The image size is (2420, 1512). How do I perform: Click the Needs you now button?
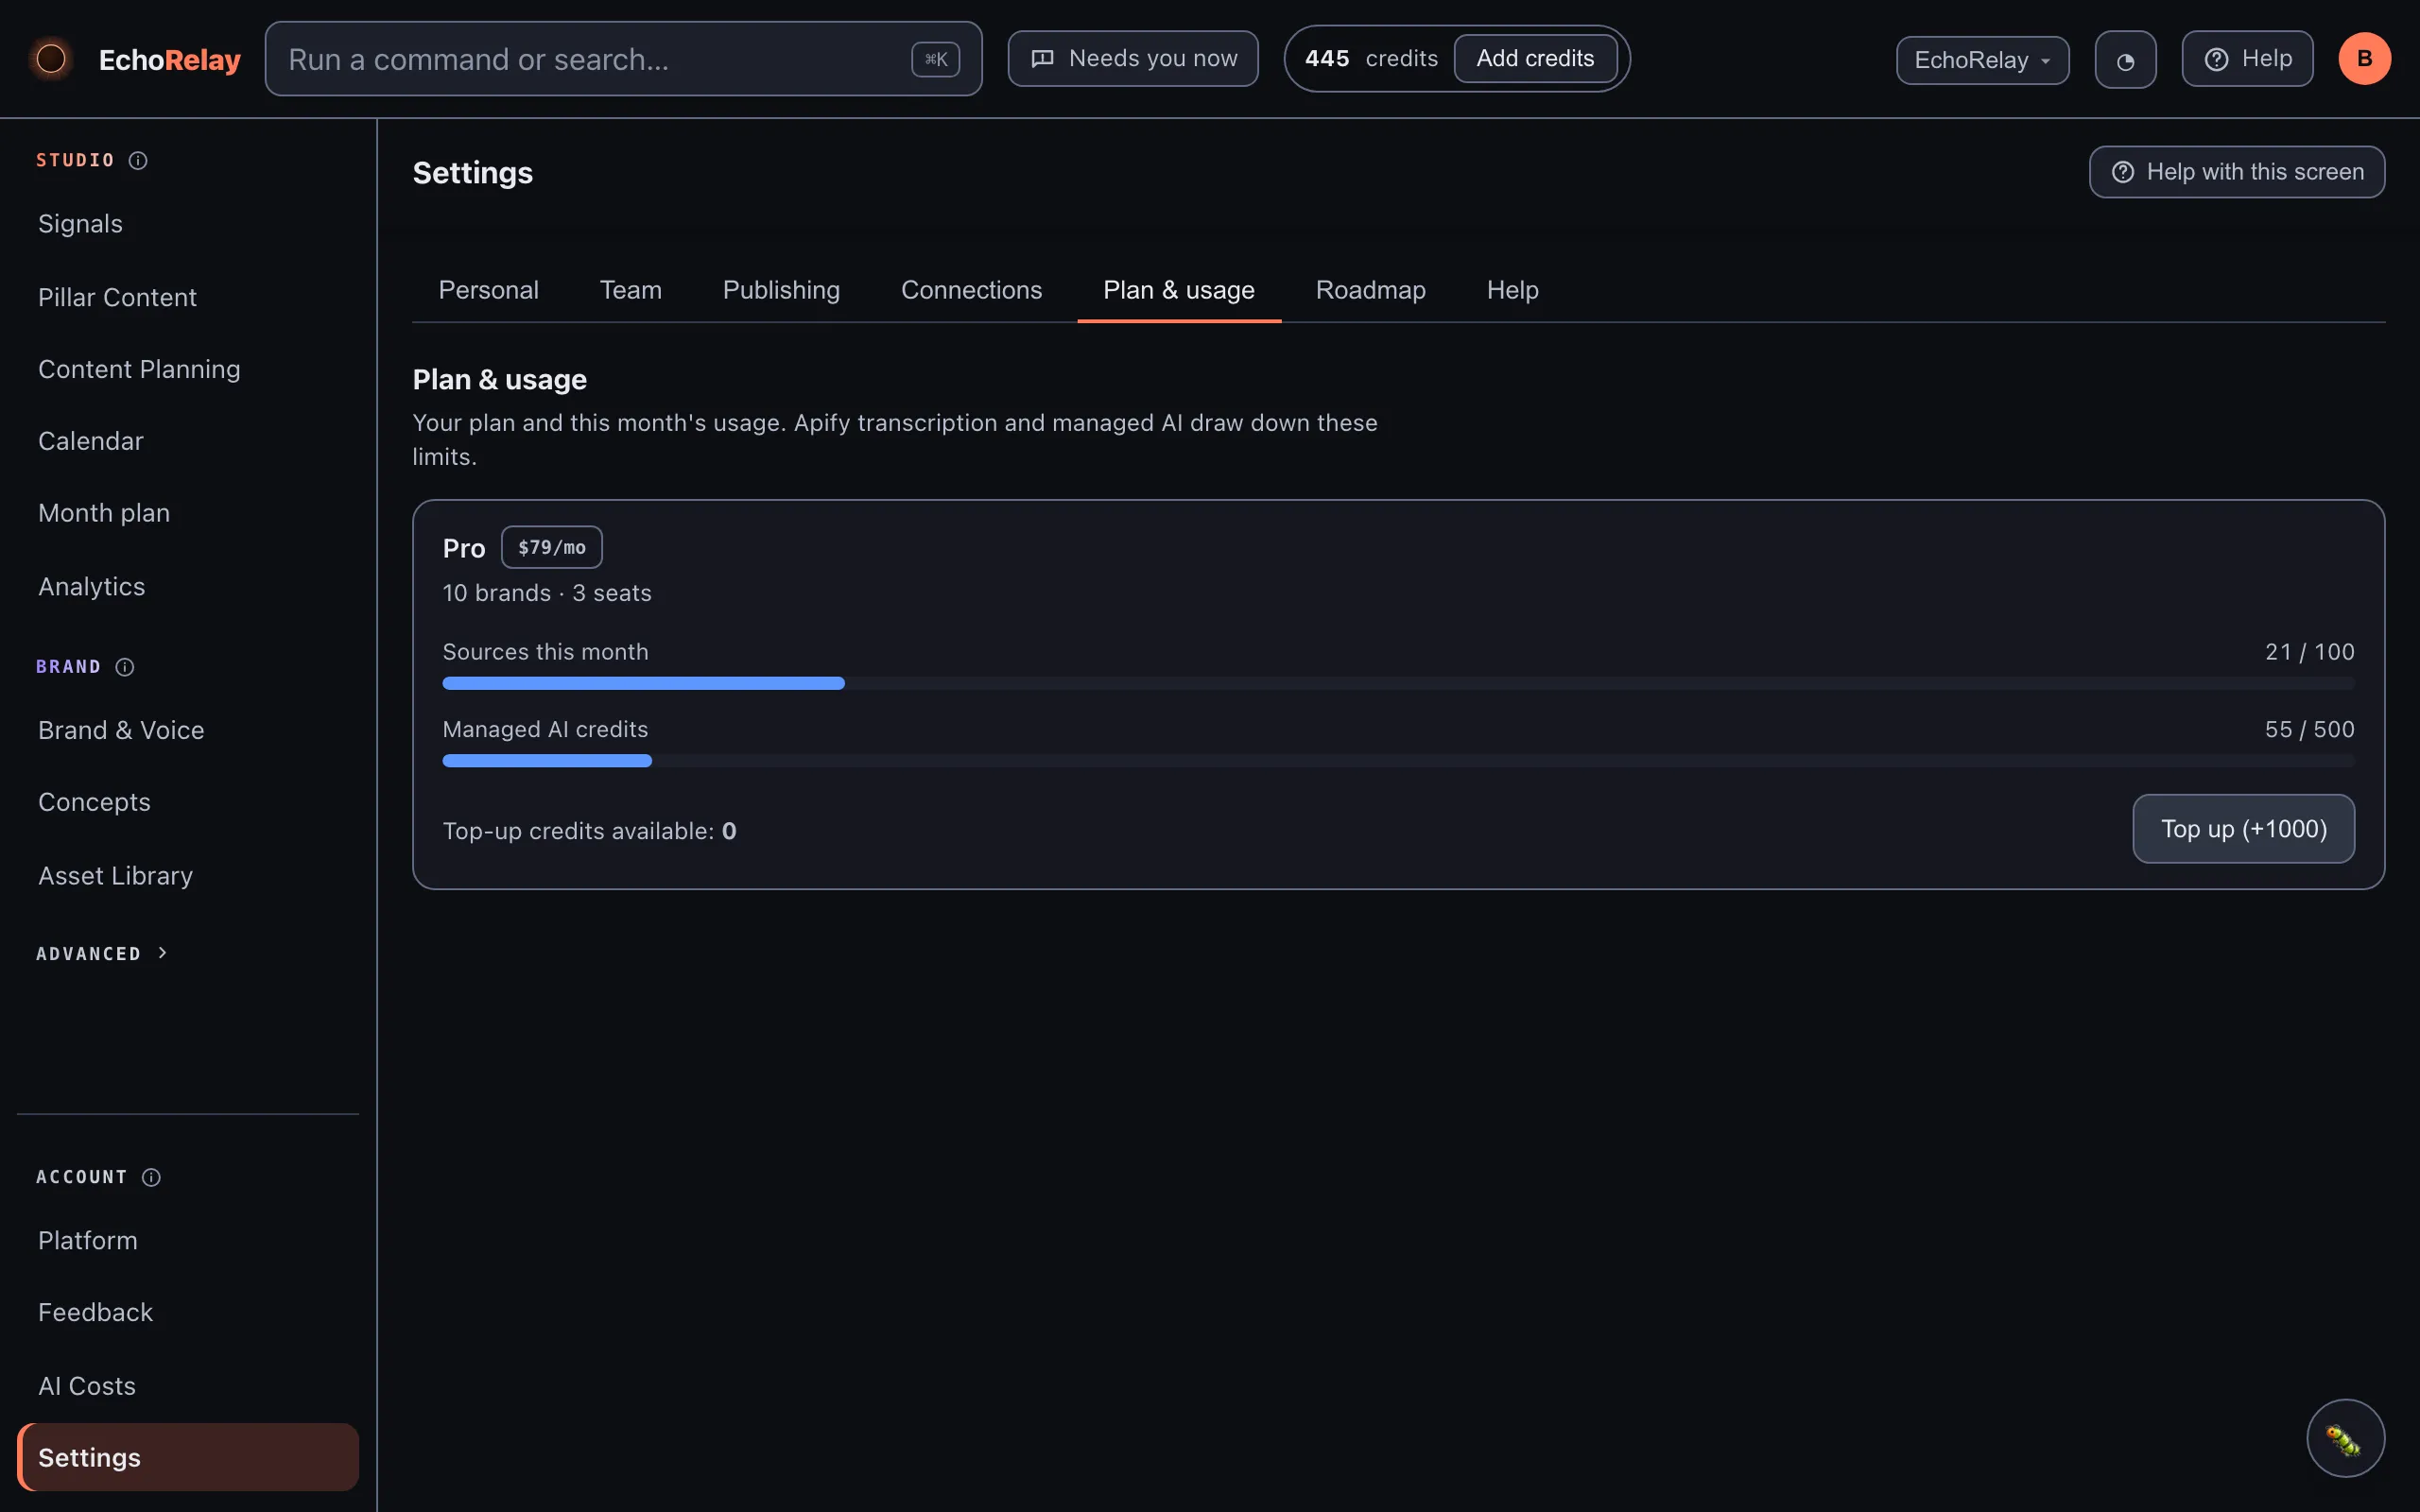pos(1133,59)
